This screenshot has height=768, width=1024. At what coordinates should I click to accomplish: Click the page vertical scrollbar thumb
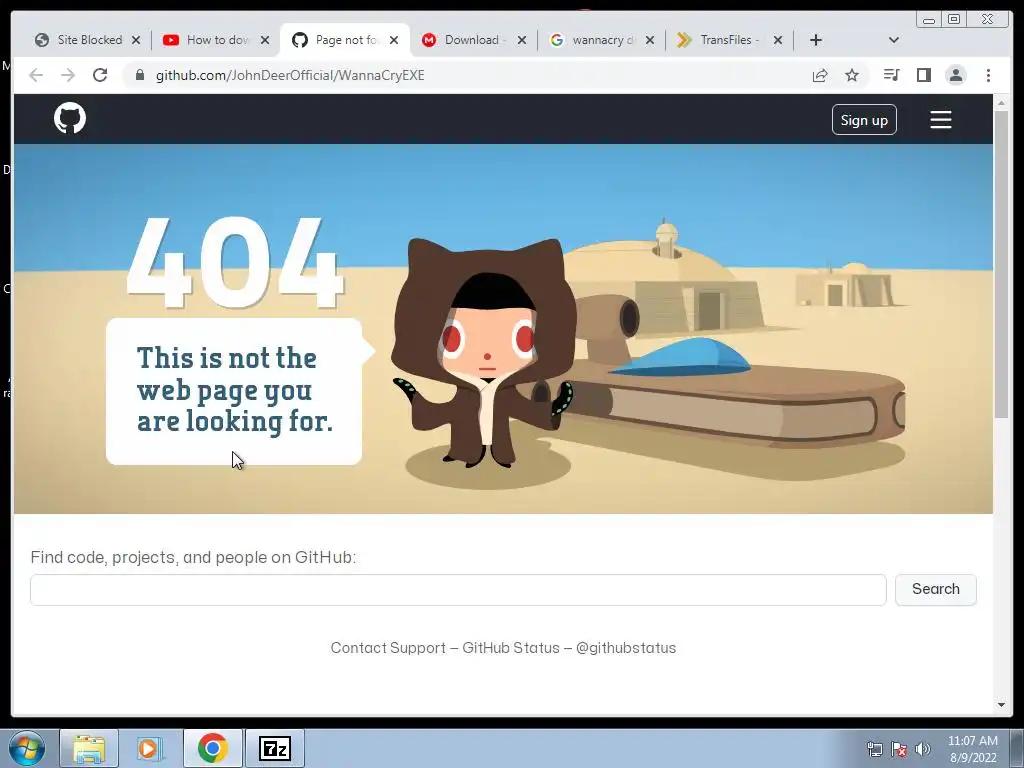[x=1001, y=264]
